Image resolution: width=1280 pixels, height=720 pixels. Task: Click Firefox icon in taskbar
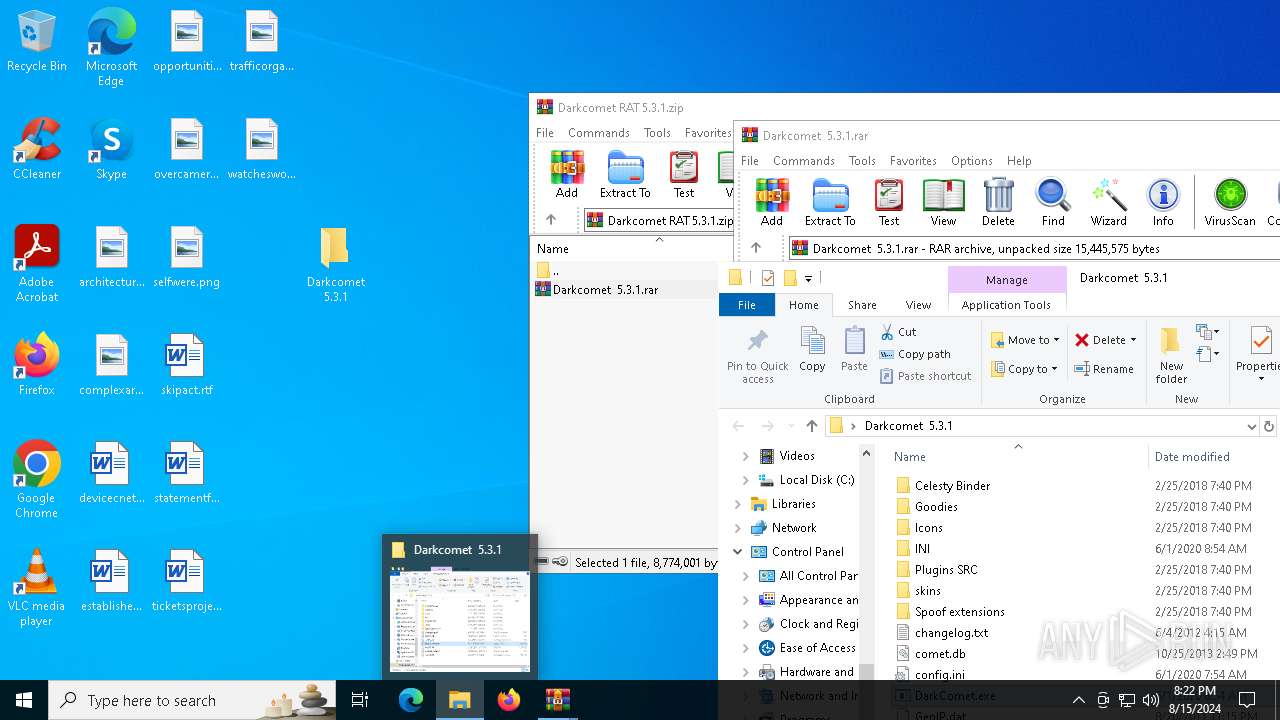pyautogui.click(x=509, y=700)
